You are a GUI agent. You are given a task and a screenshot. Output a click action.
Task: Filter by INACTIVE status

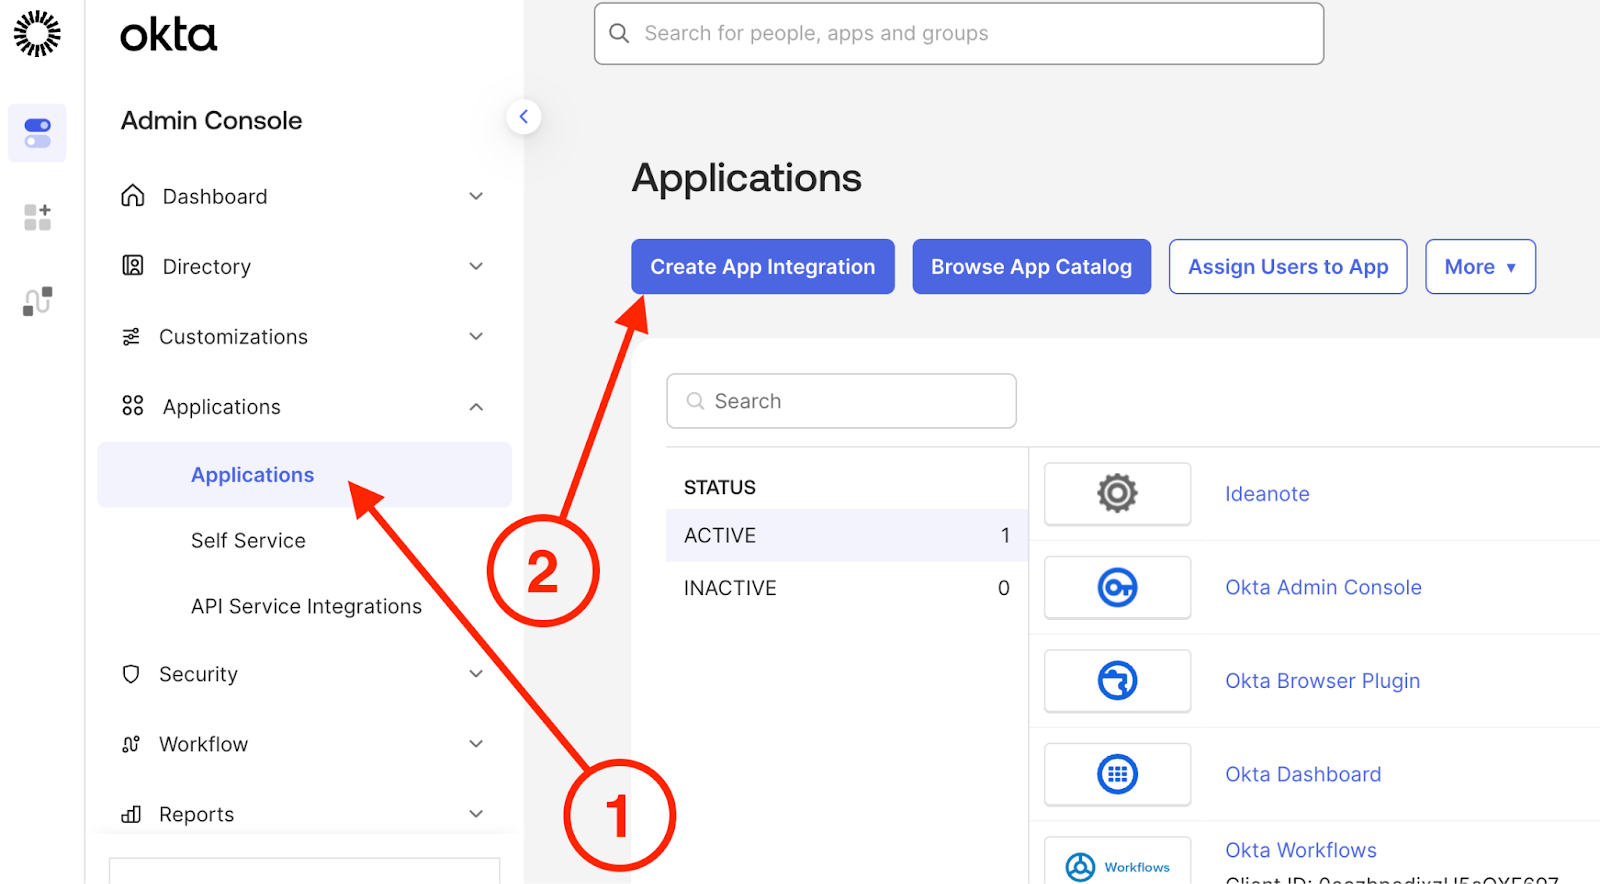point(847,588)
